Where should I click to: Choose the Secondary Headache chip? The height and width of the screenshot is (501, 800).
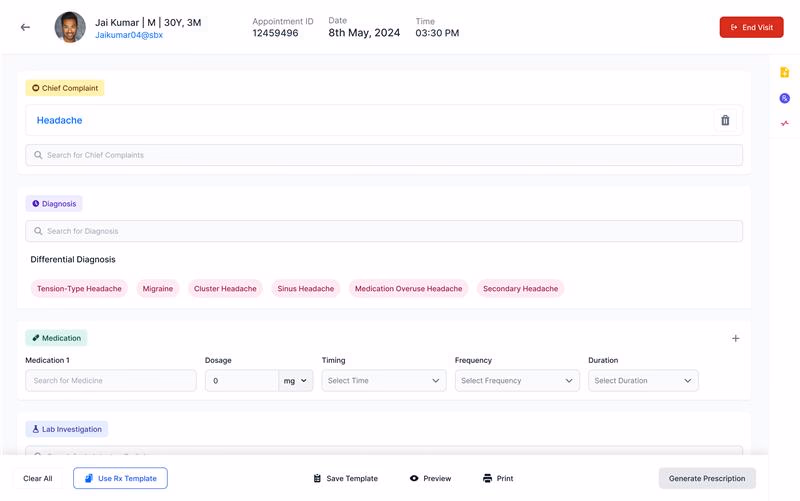click(520, 289)
